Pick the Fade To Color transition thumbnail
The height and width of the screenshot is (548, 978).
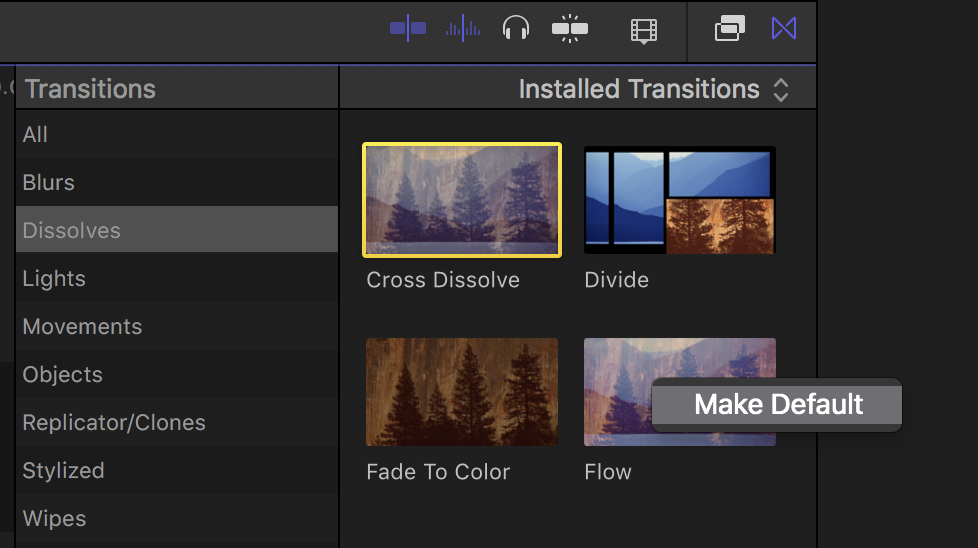tap(462, 391)
